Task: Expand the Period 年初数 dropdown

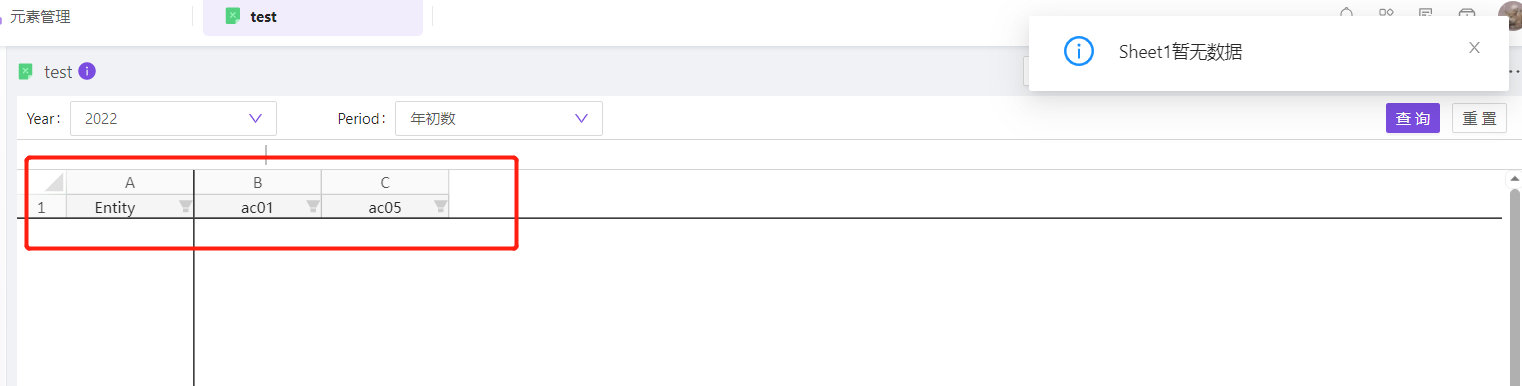Action: [x=499, y=118]
